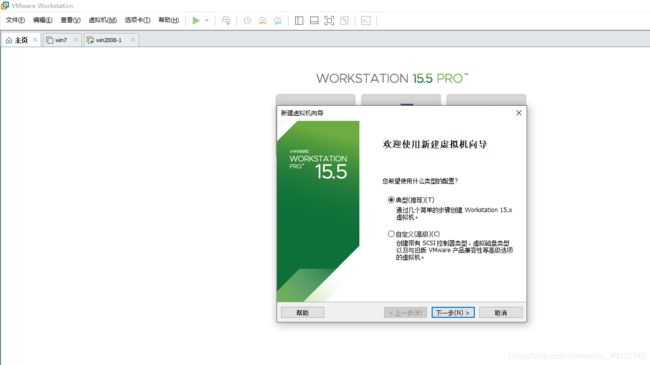
Task: Click the 帮助 help button in wizard
Action: point(303,313)
